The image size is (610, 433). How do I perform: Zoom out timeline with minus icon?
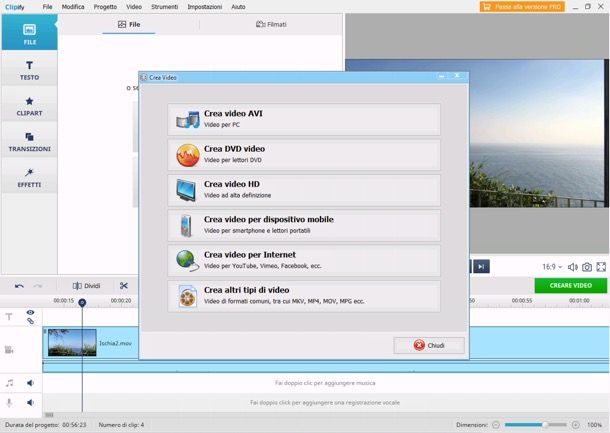click(x=496, y=425)
